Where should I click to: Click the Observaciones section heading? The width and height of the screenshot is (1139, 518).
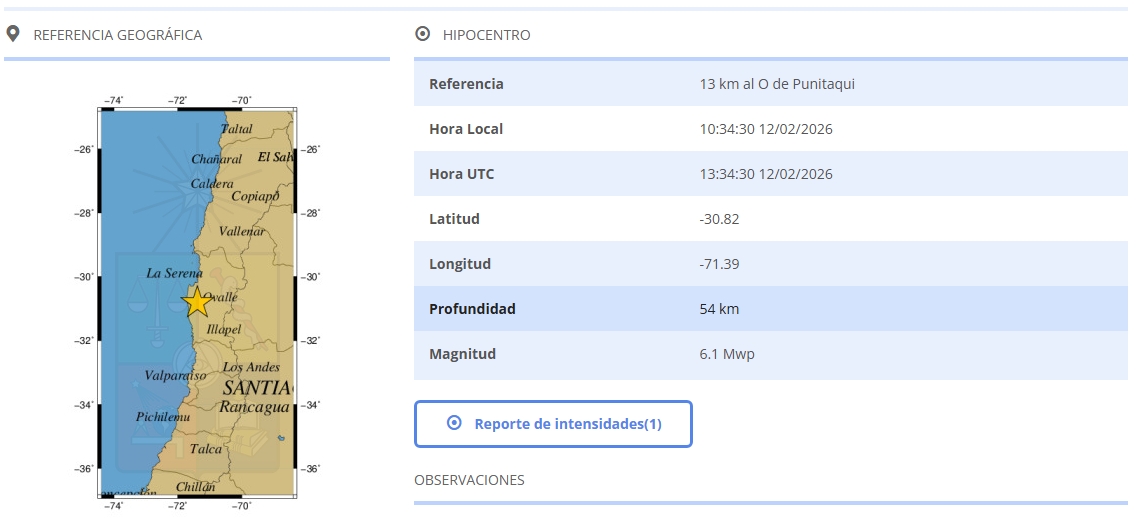point(469,480)
